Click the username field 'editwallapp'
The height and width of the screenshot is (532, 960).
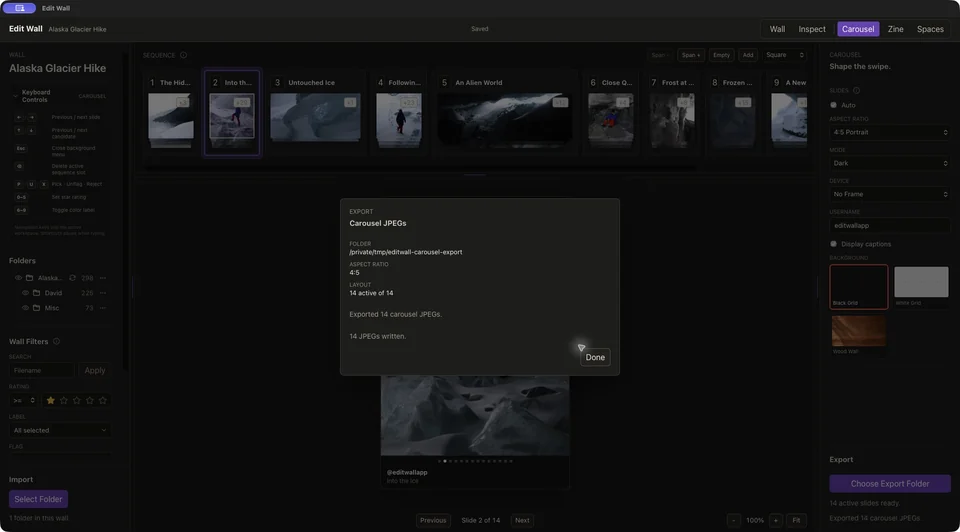(890, 225)
